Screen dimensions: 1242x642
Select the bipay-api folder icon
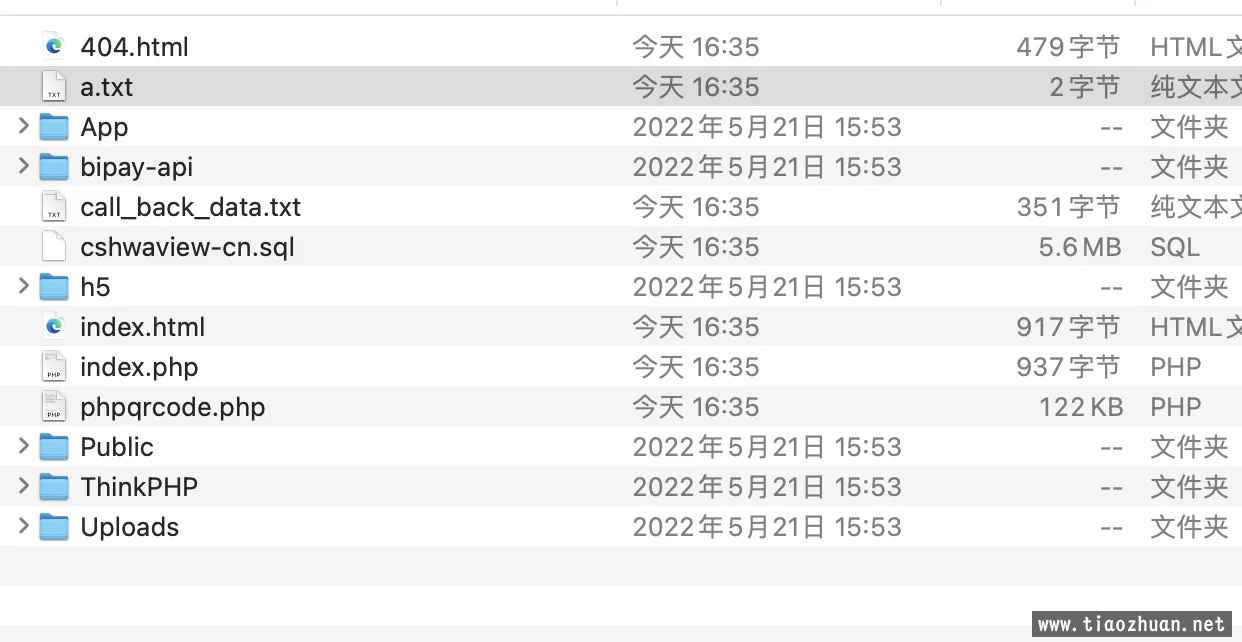pyautogui.click(x=54, y=167)
